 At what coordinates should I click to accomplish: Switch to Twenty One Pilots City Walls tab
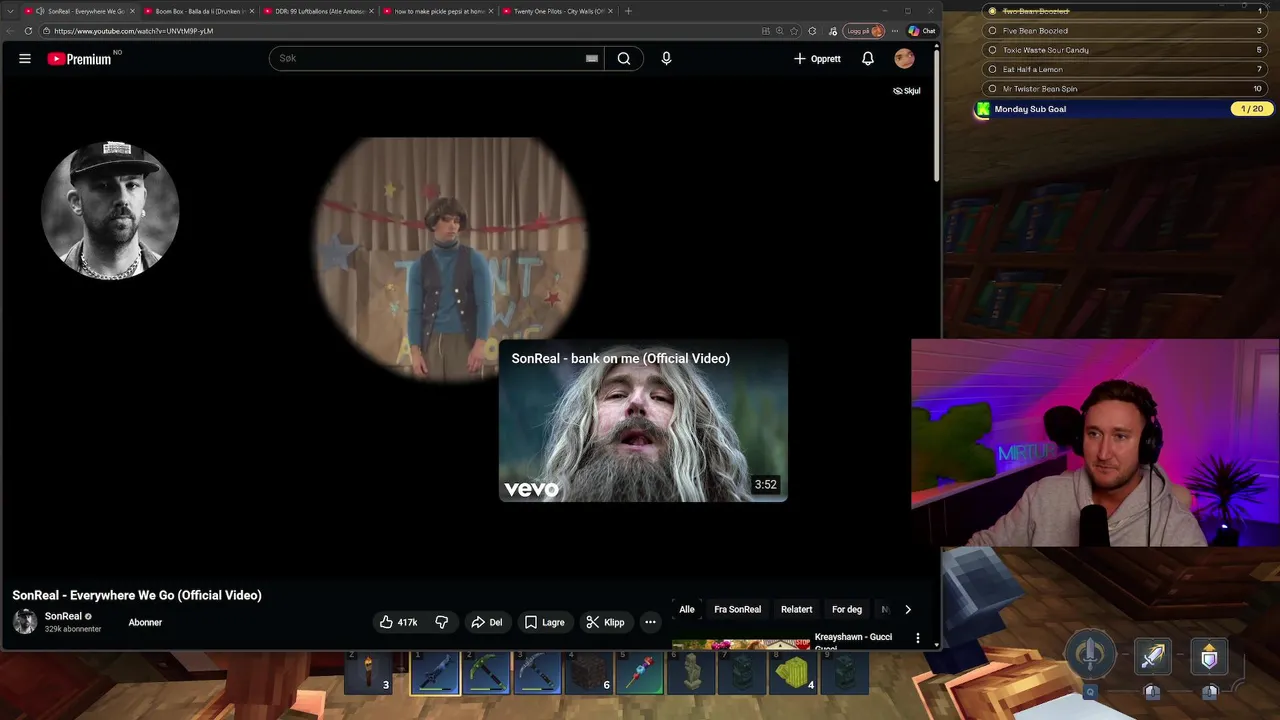(x=558, y=11)
